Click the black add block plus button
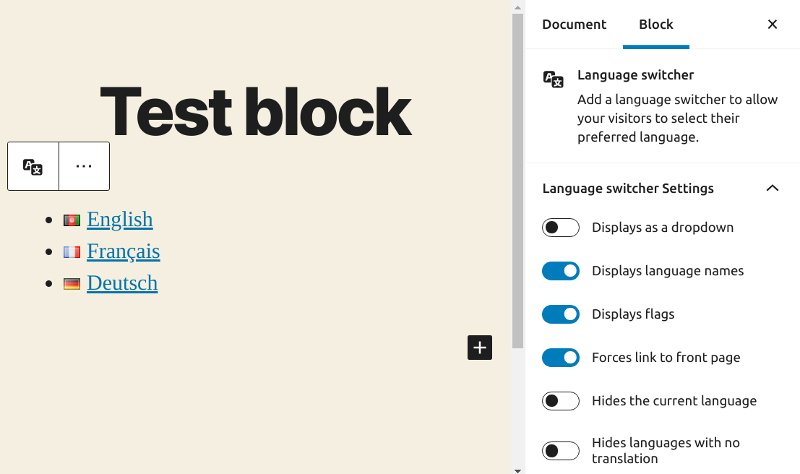 tap(480, 347)
